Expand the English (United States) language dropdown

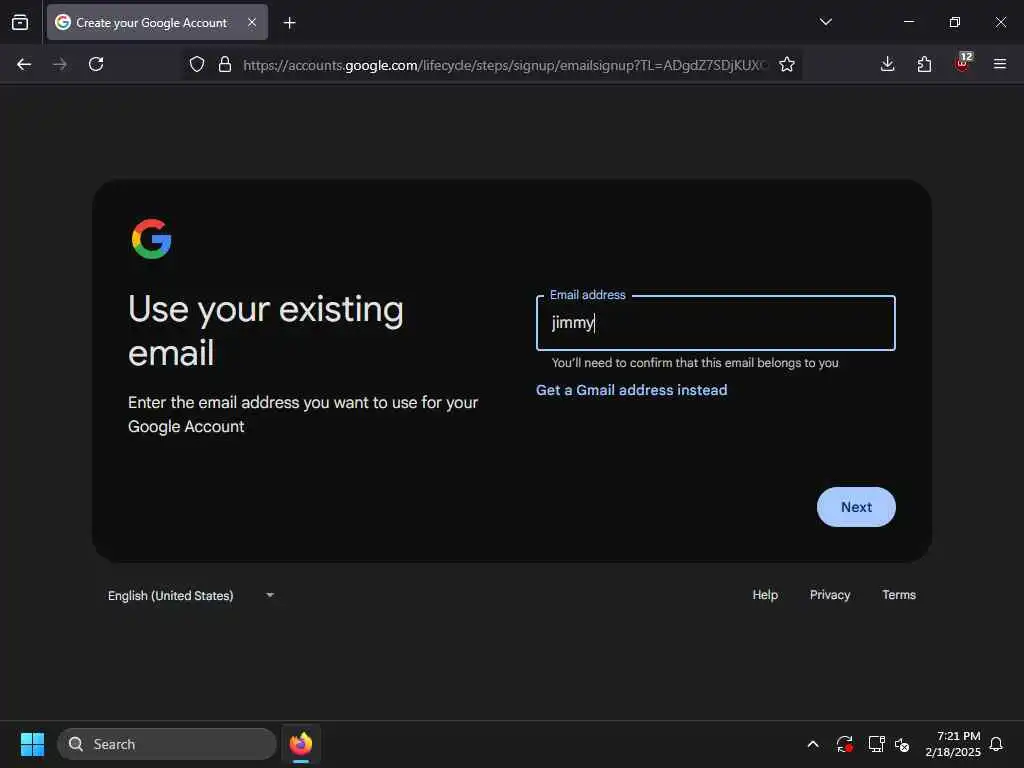coord(191,596)
